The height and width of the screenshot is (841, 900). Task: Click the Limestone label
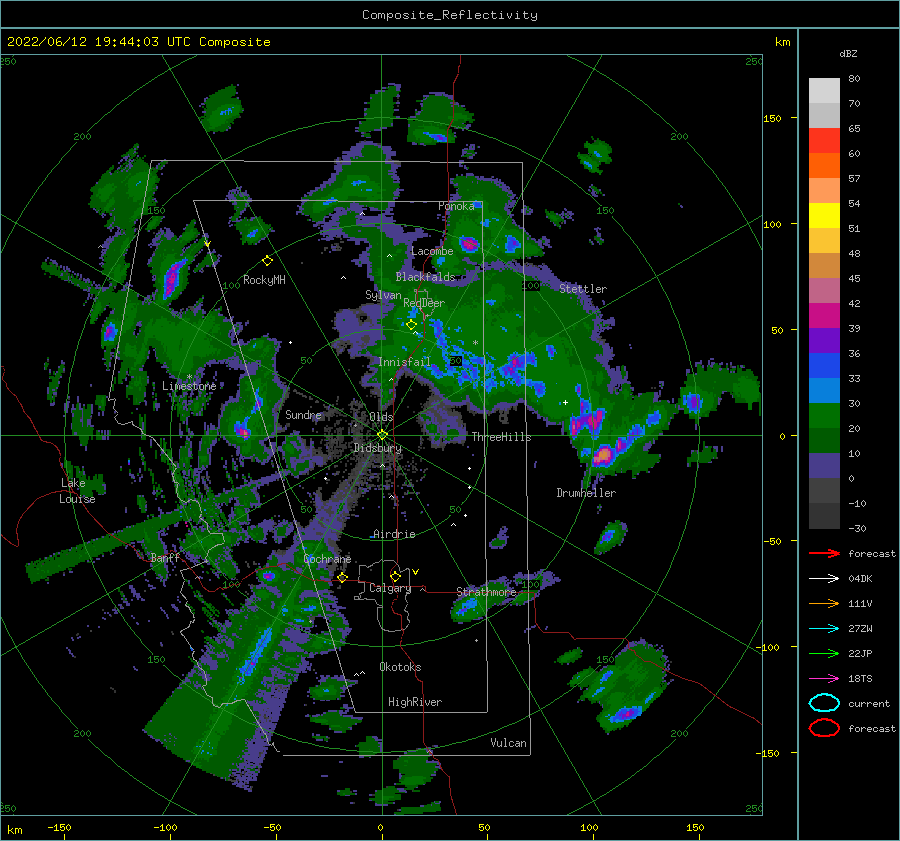[189, 386]
